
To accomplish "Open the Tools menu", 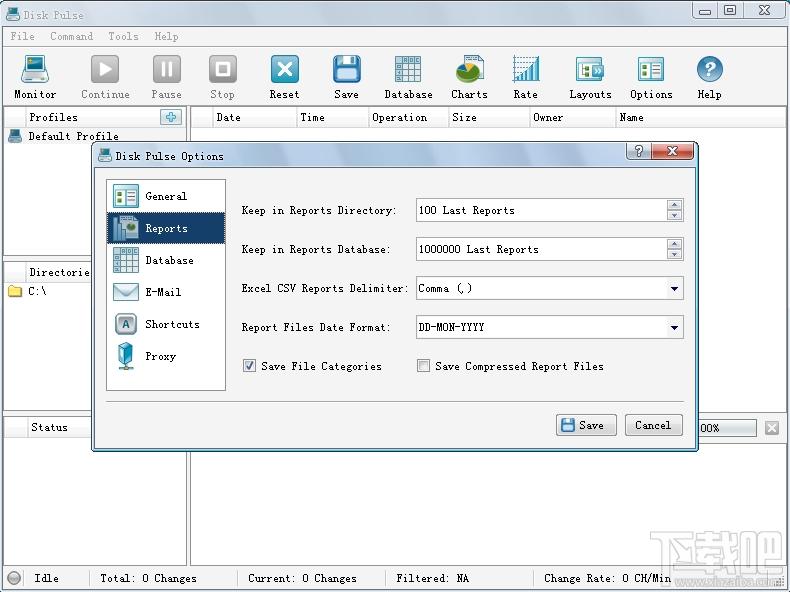I will 123,36.
